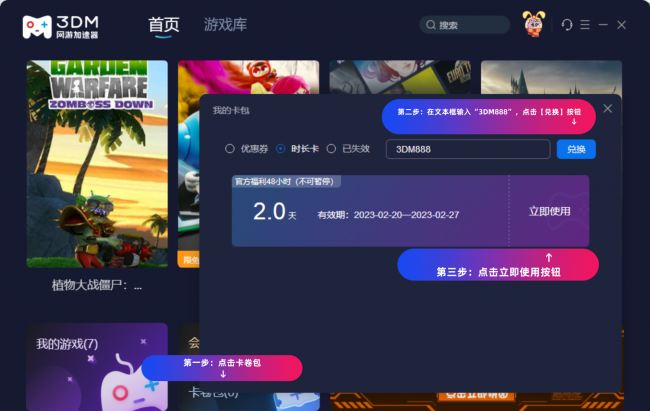
Task: Open the anime collage game cover
Action: pos(400,77)
